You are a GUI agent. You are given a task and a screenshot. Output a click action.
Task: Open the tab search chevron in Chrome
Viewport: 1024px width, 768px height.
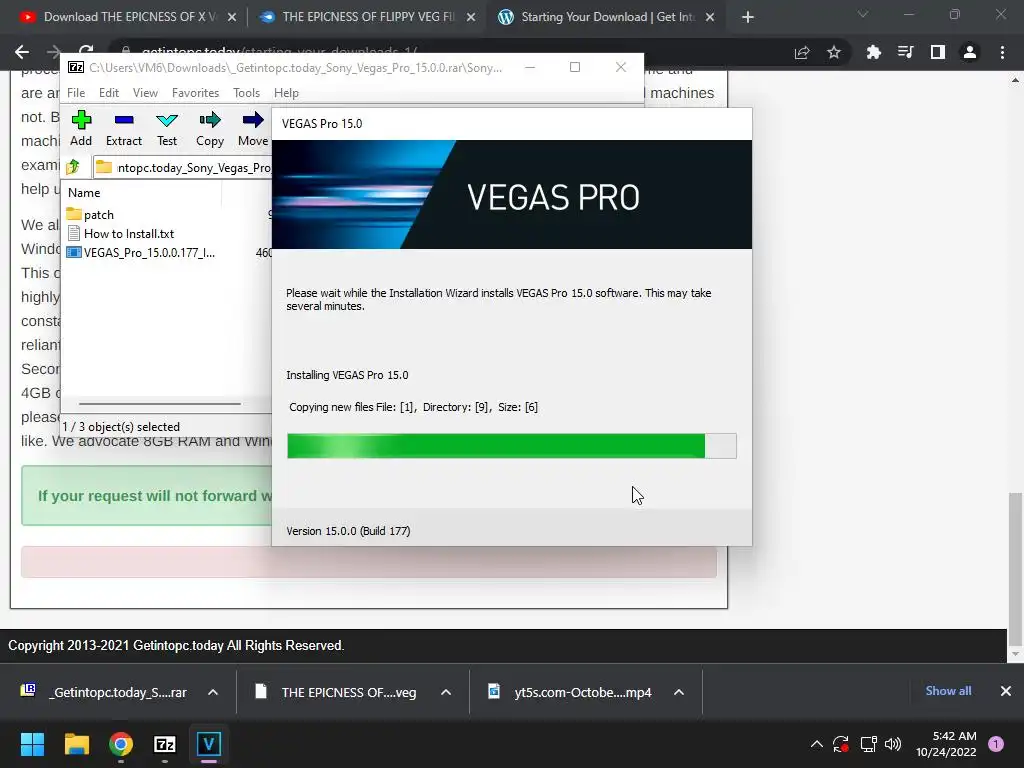point(863,14)
